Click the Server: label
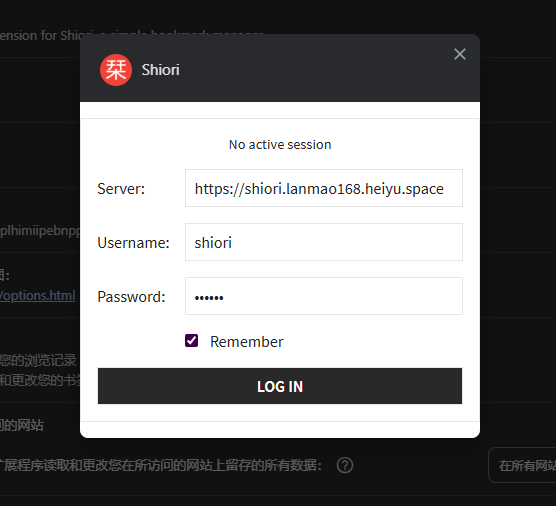 [121, 189]
